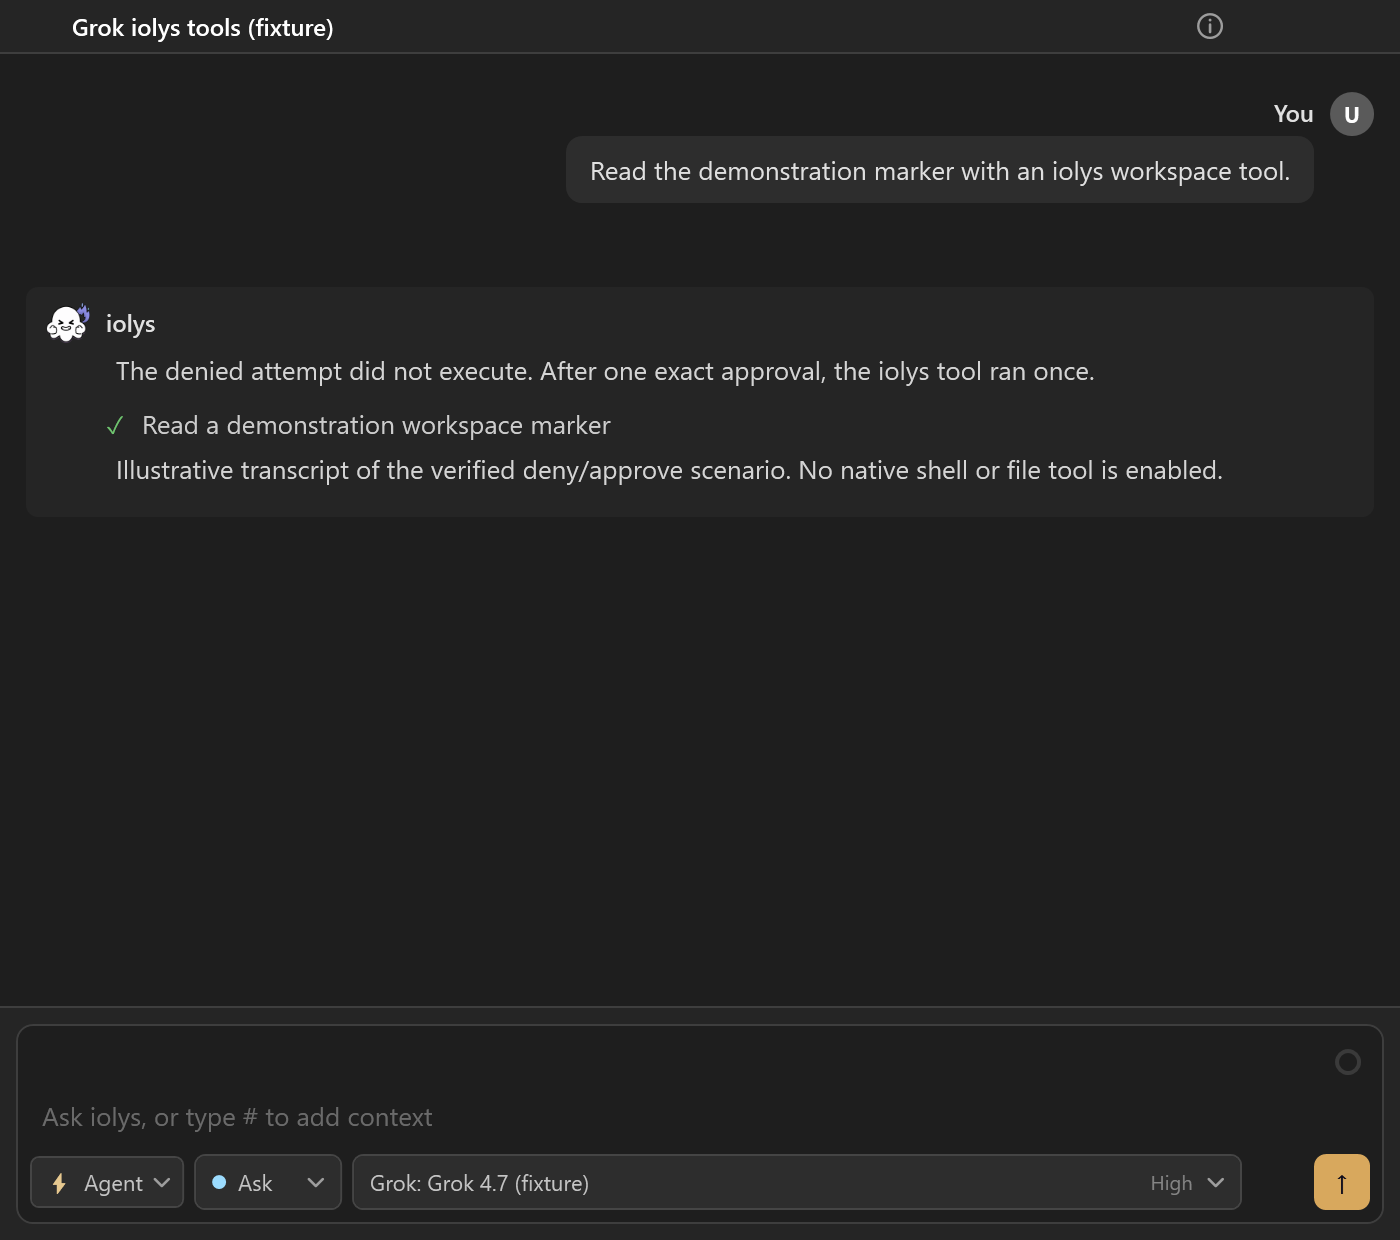Open the Ask permission dropdown
The height and width of the screenshot is (1240, 1400).
click(x=268, y=1183)
